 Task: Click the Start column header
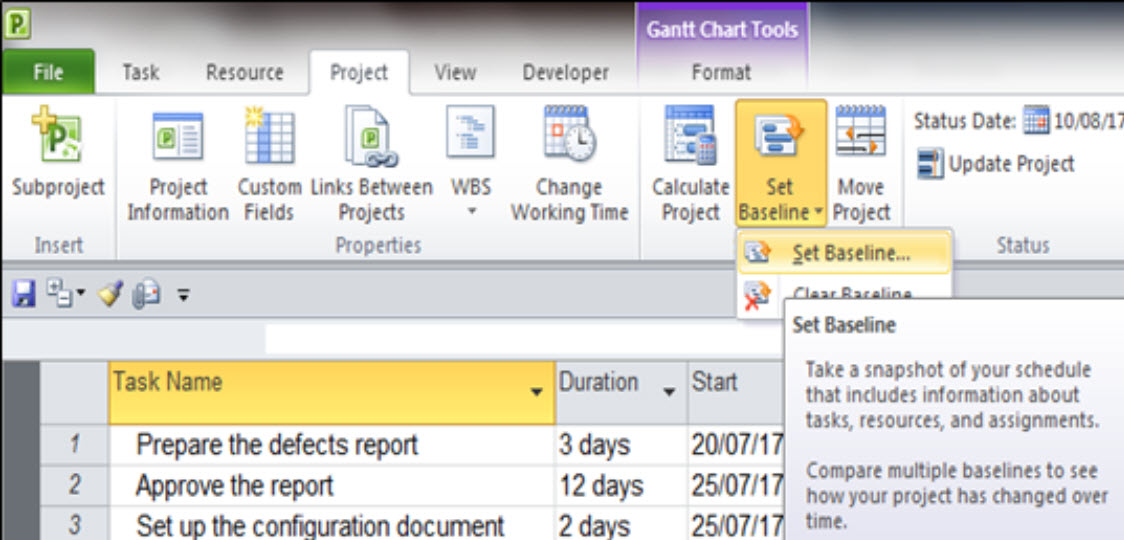(735, 392)
